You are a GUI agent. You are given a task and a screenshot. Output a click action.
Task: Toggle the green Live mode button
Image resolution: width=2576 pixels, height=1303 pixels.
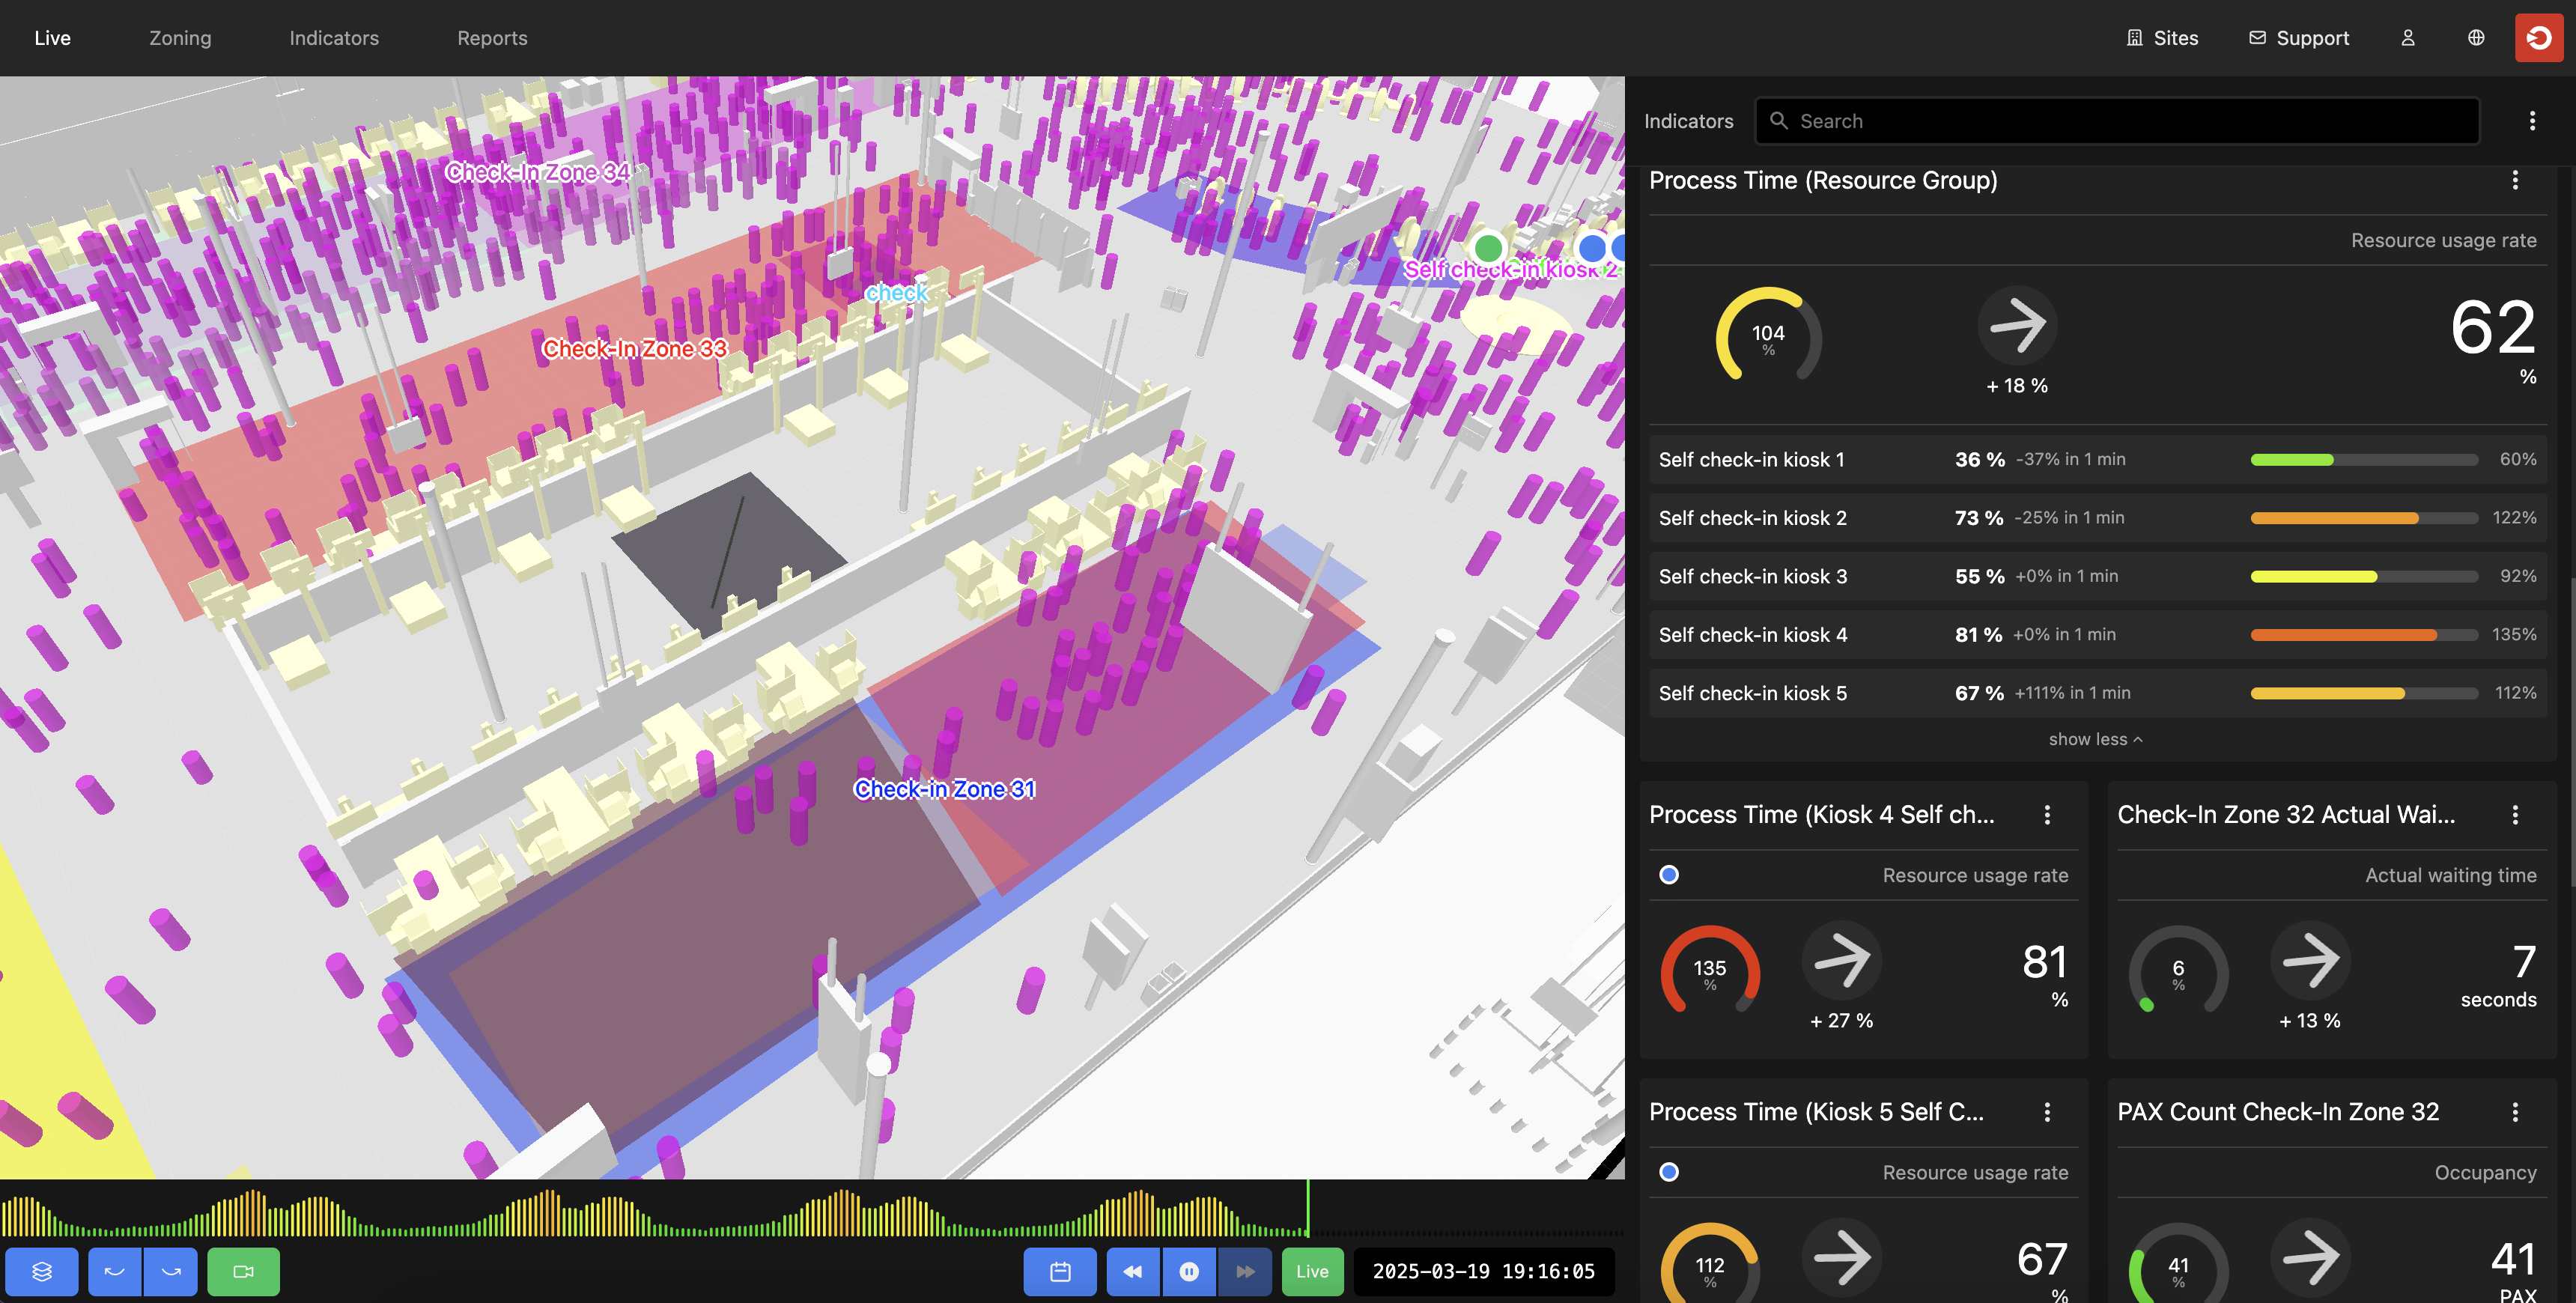(1312, 1271)
